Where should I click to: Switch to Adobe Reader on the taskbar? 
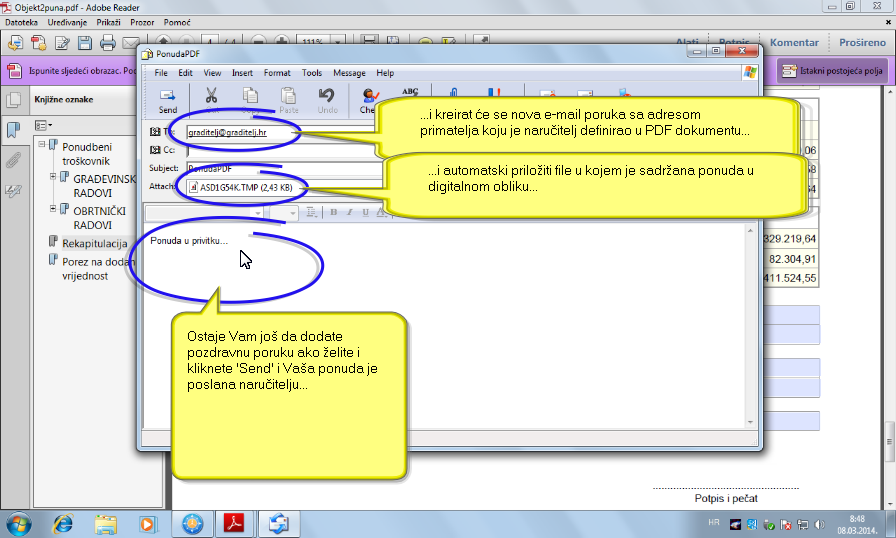point(234,524)
